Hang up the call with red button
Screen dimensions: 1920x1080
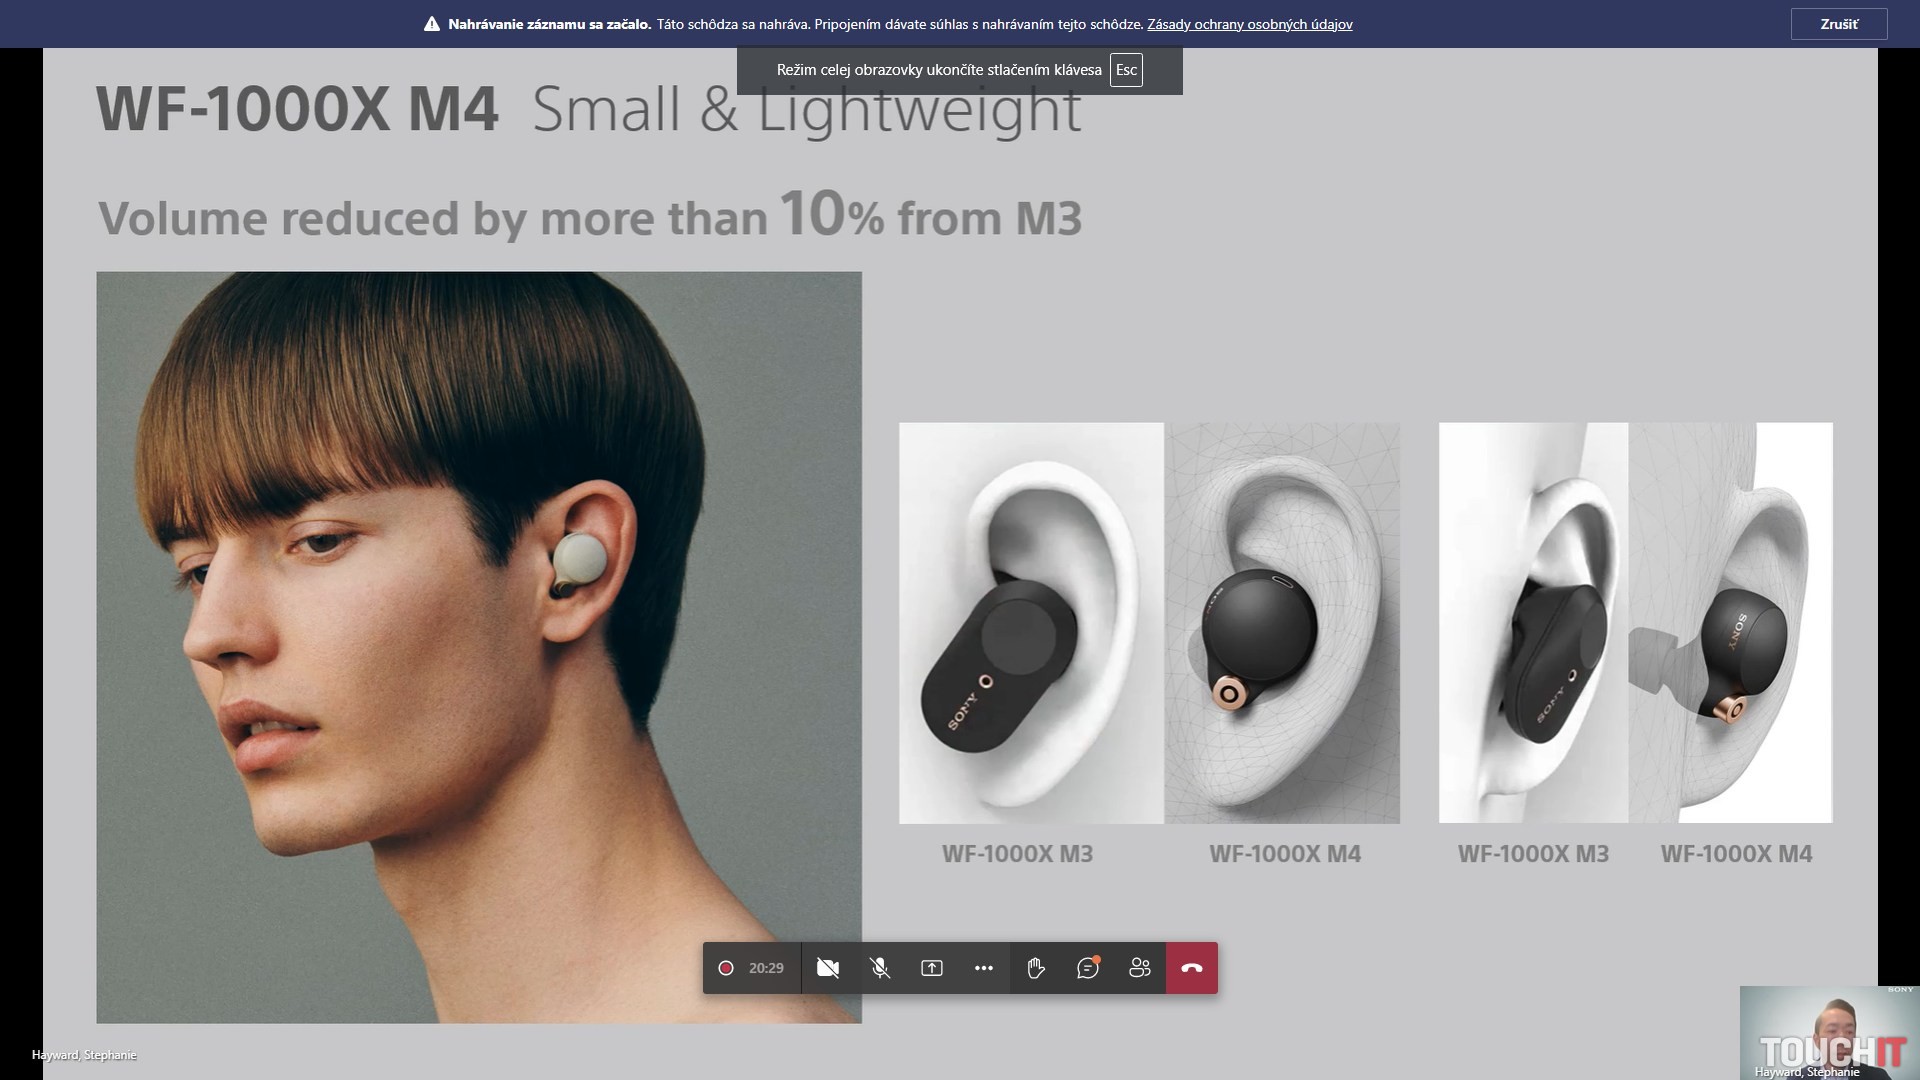coord(1192,968)
